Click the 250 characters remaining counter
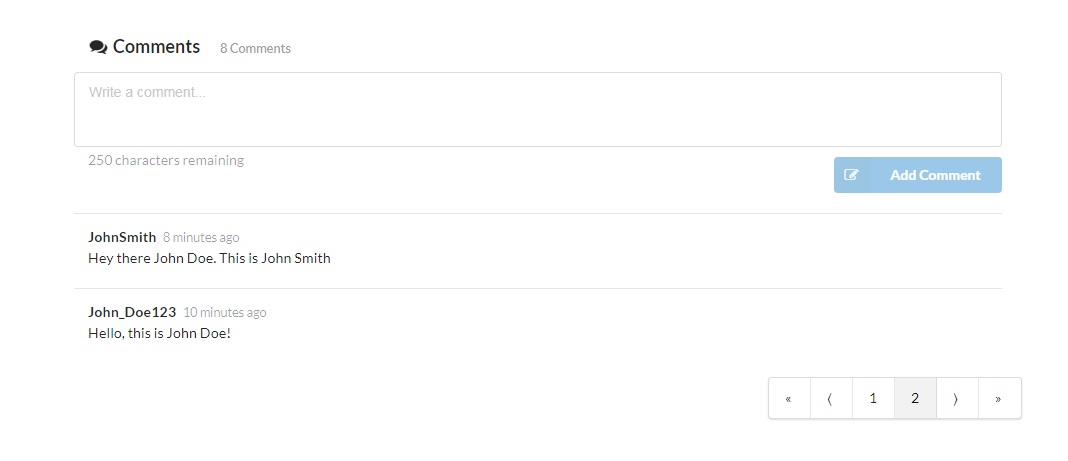Image resolution: width=1068 pixels, height=461 pixels. (166, 161)
